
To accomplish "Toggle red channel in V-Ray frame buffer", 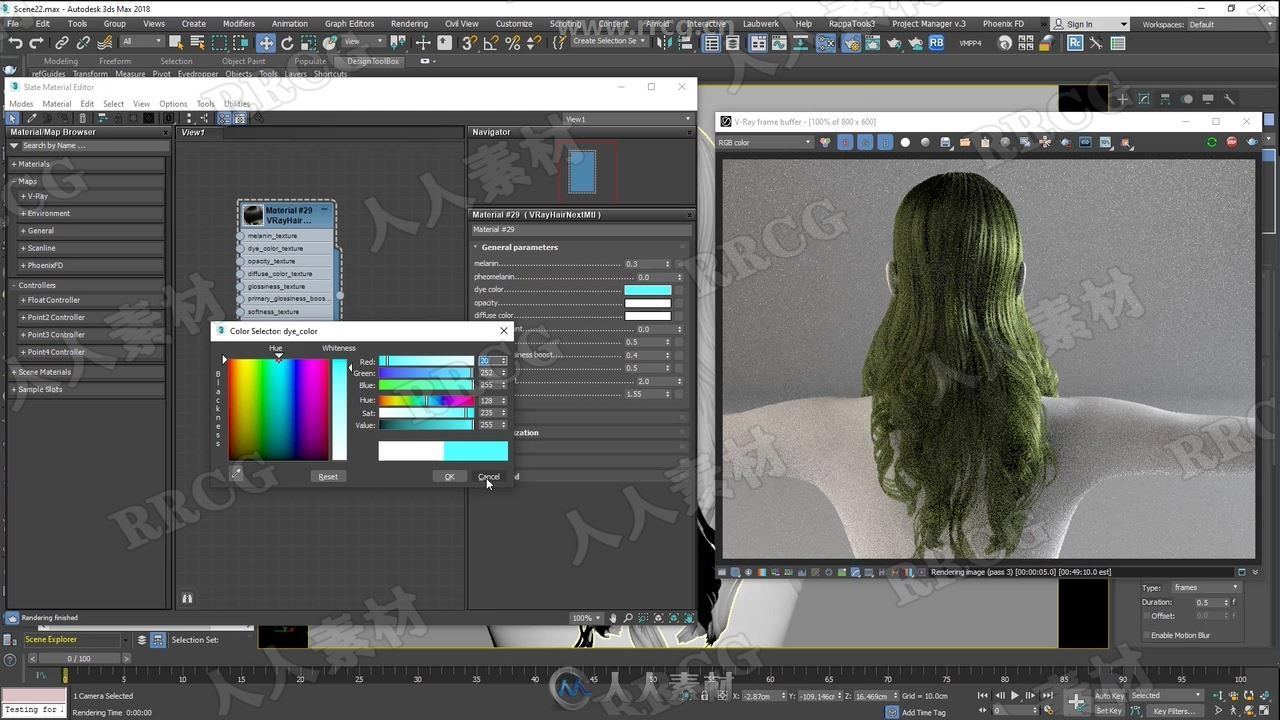I will point(845,142).
